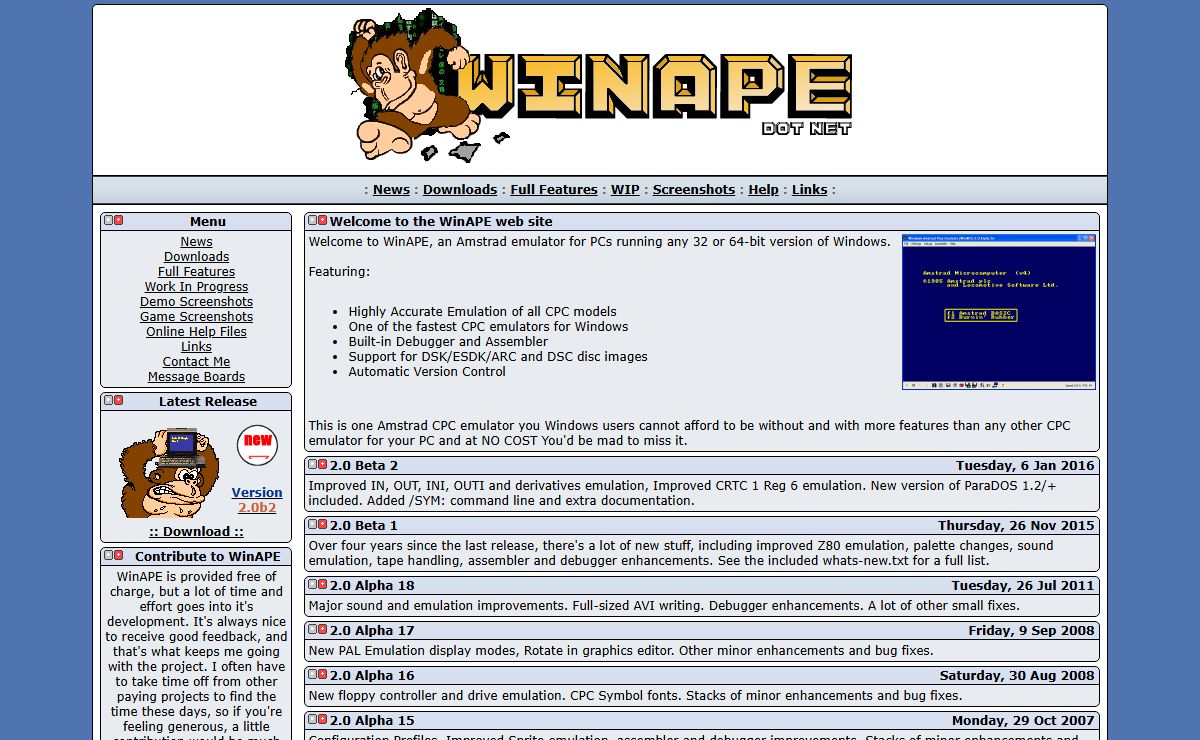Close the 2.0 Beta 2 entry with red icon

(x=322, y=464)
